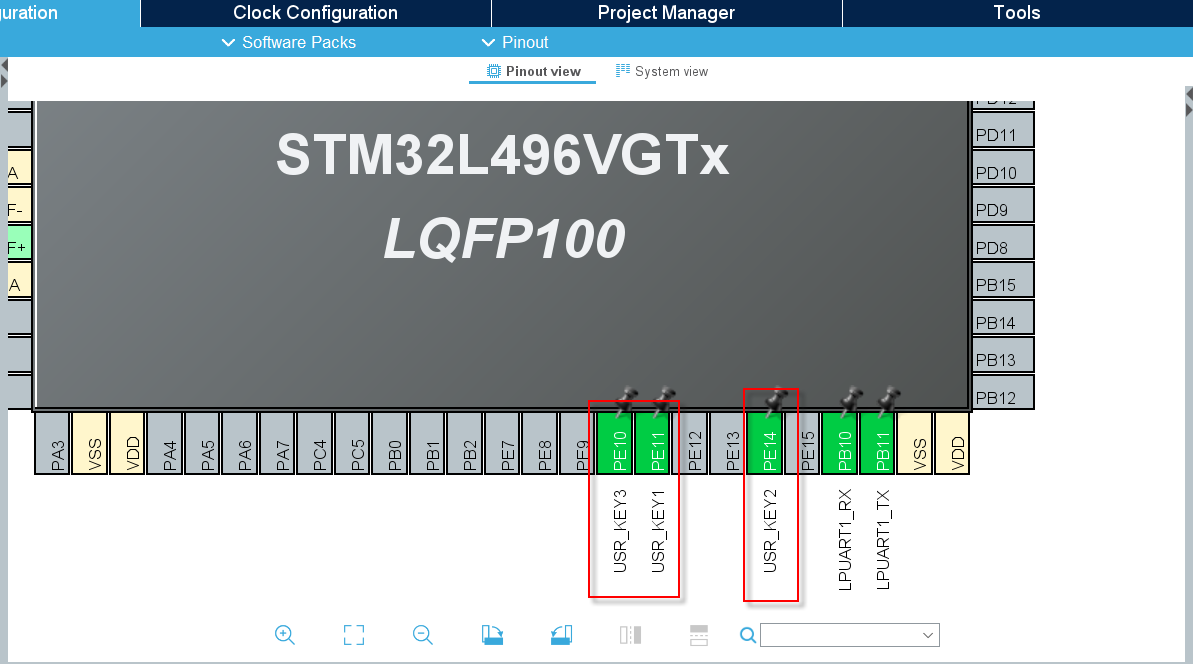Click pin PB14 on right side
1198x668 pixels.
pos(1003,317)
